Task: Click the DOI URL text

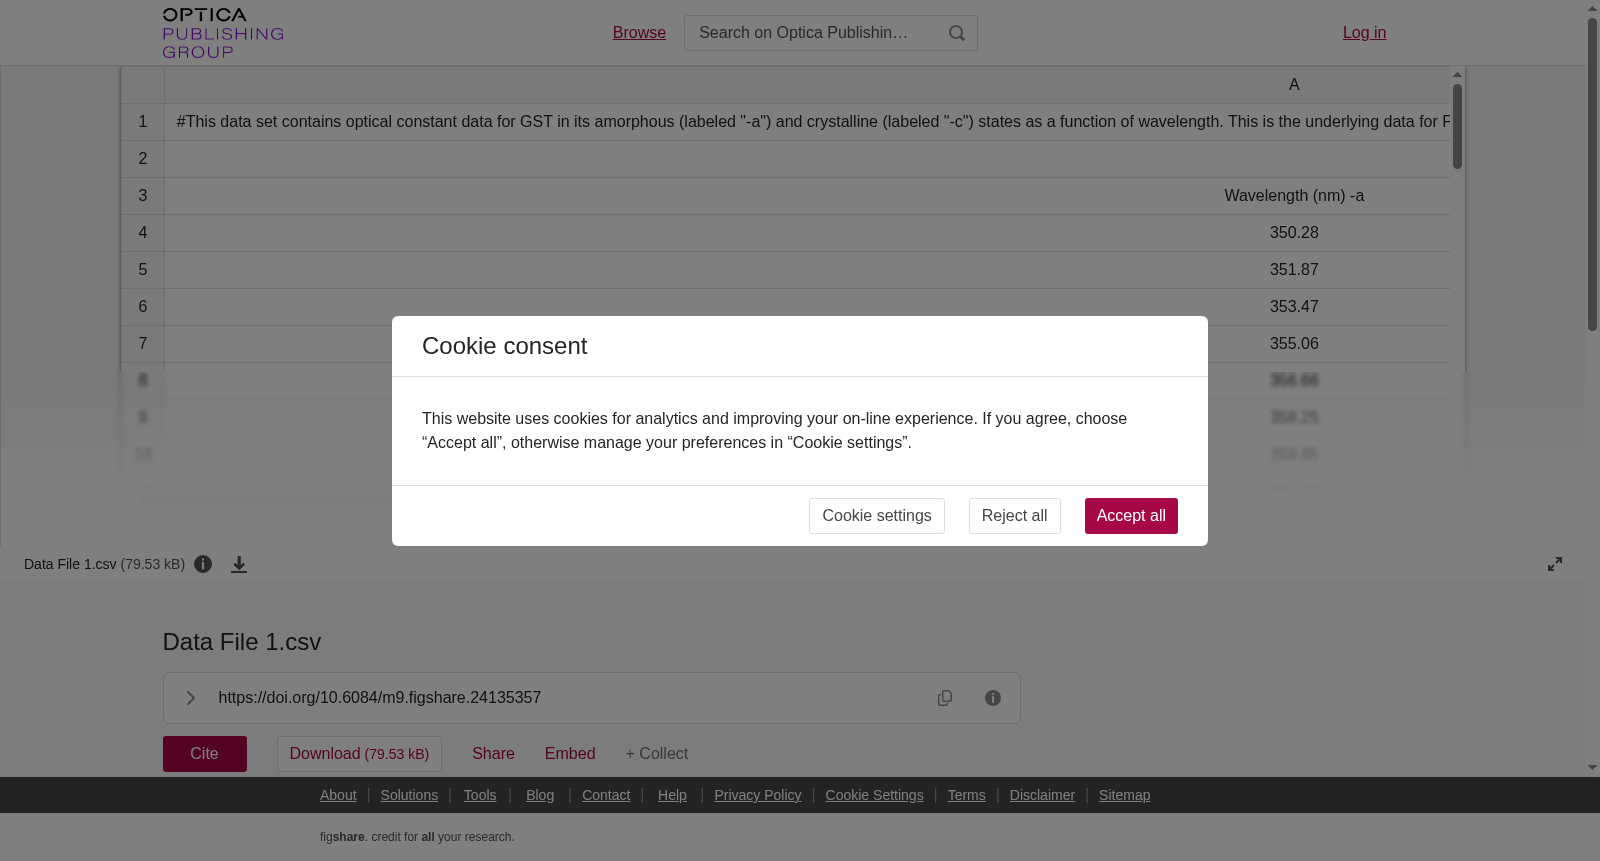Action: (x=380, y=698)
